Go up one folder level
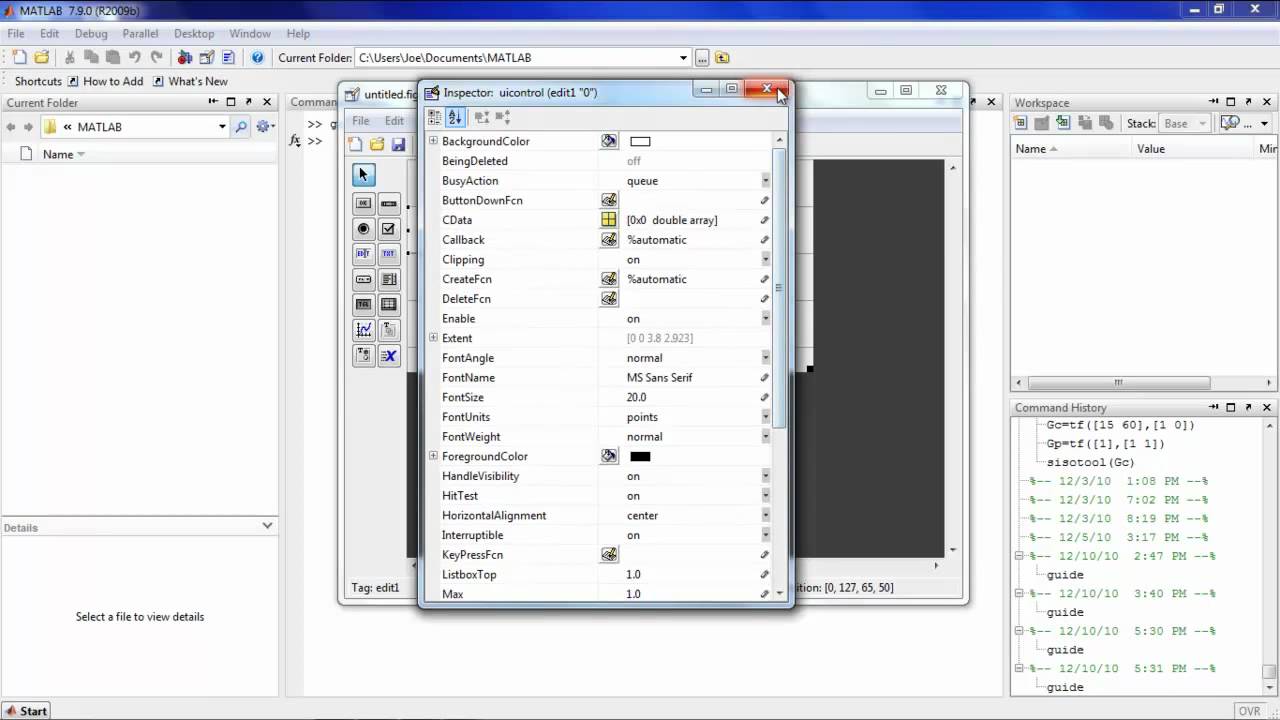This screenshot has width=1280, height=720. coord(722,58)
